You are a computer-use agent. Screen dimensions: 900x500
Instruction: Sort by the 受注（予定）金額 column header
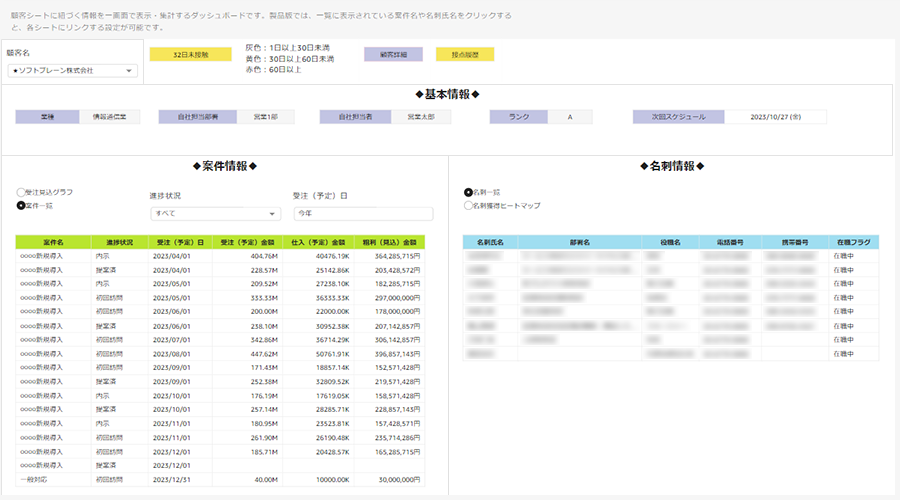pos(247,242)
